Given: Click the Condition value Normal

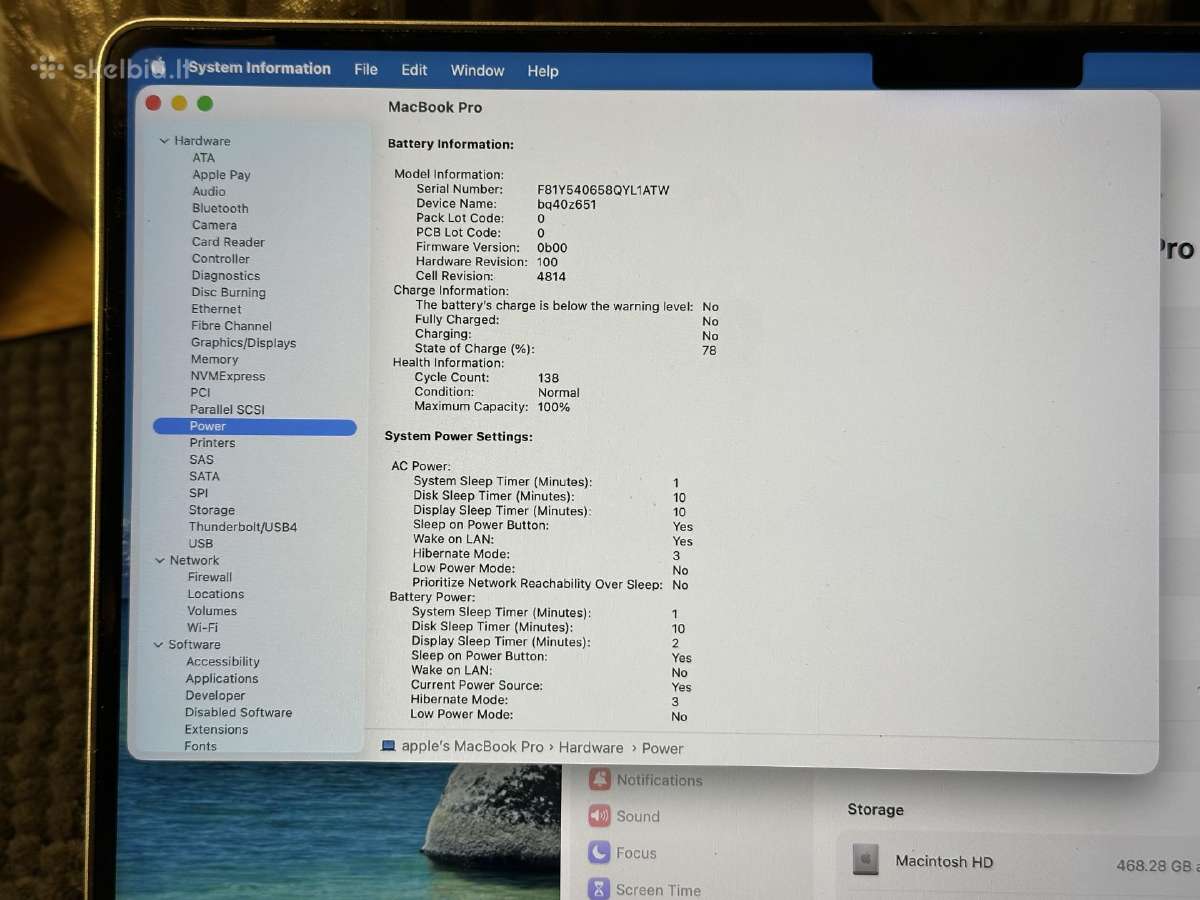Looking at the screenshot, I should (558, 393).
